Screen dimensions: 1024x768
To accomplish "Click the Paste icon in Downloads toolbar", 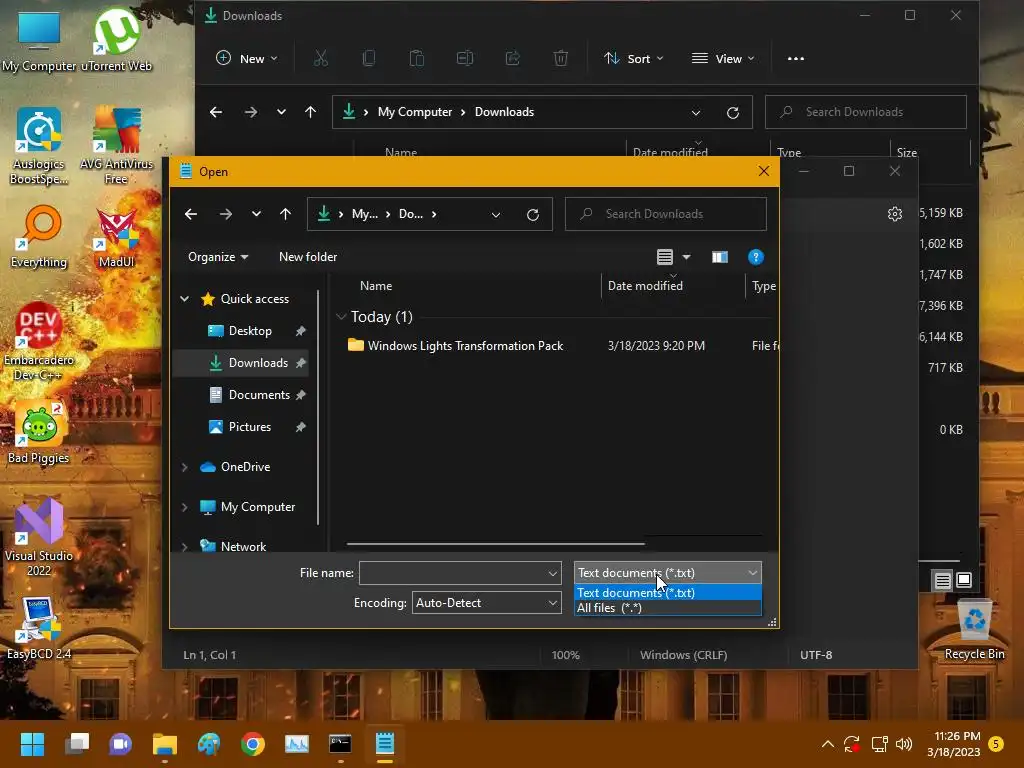I will 417,59.
